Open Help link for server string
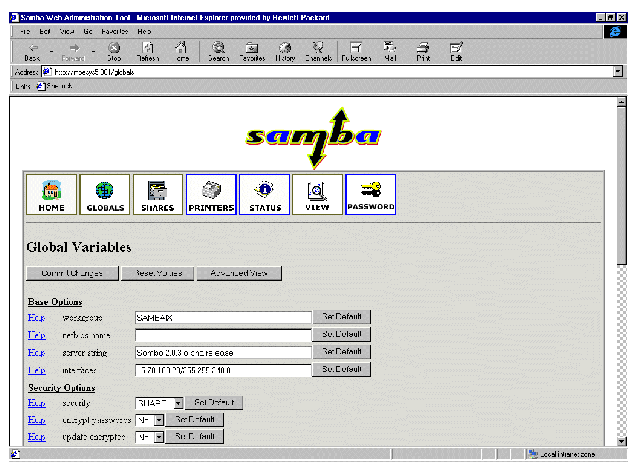 tap(37, 352)
